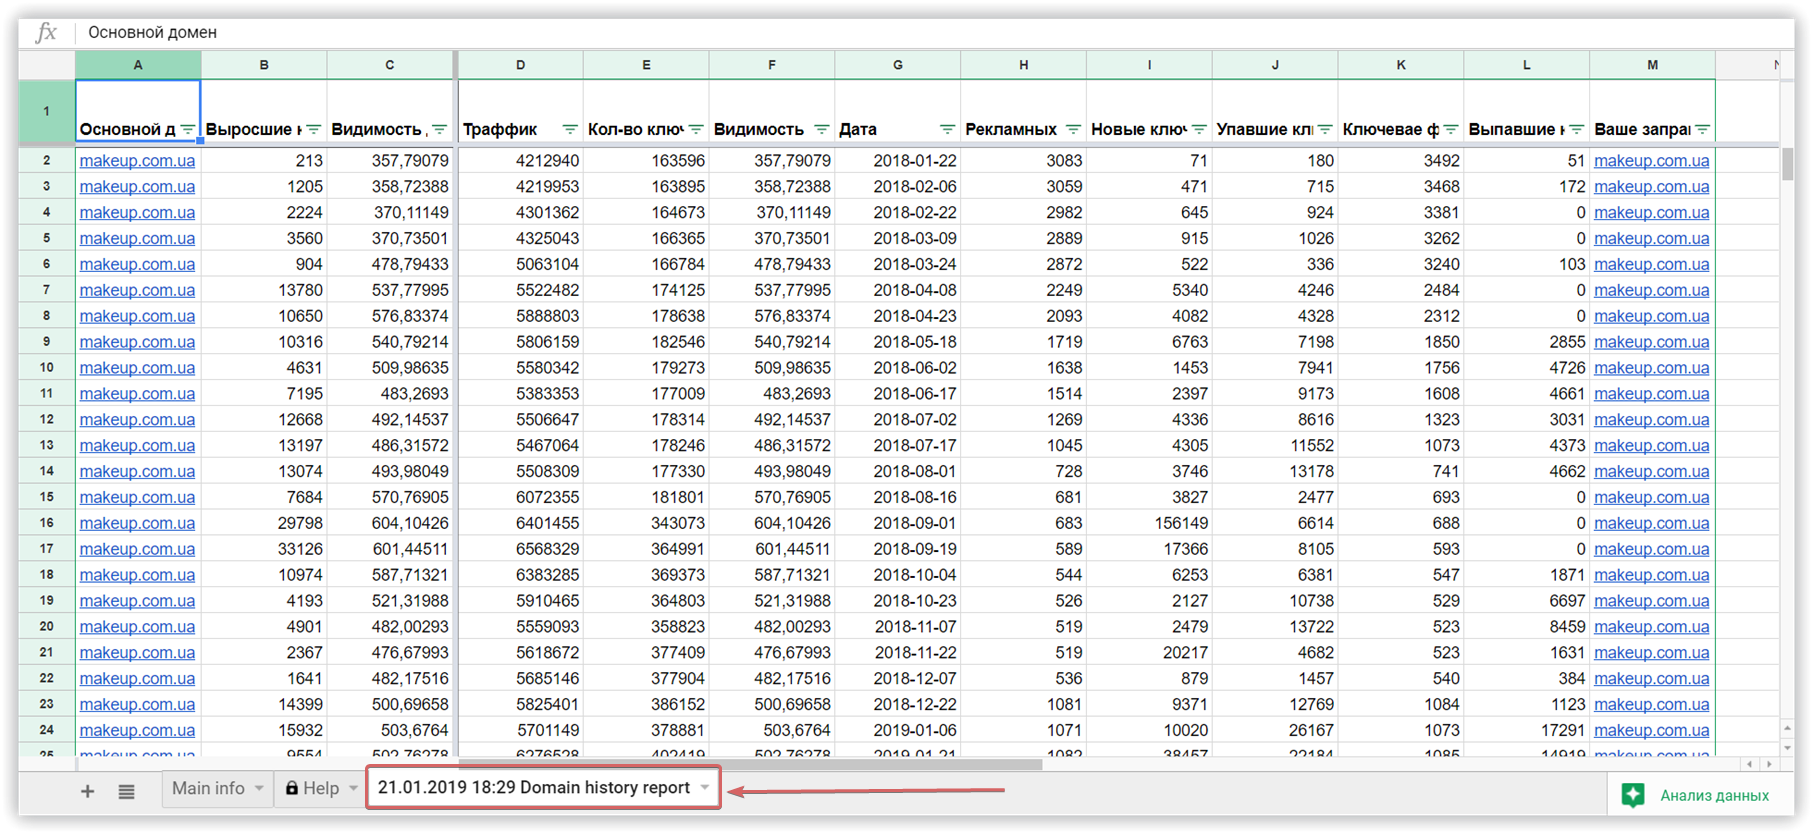
Task: Open filter for Новые ключ column
Action: pyautogui.click(x=1199, y=129)
